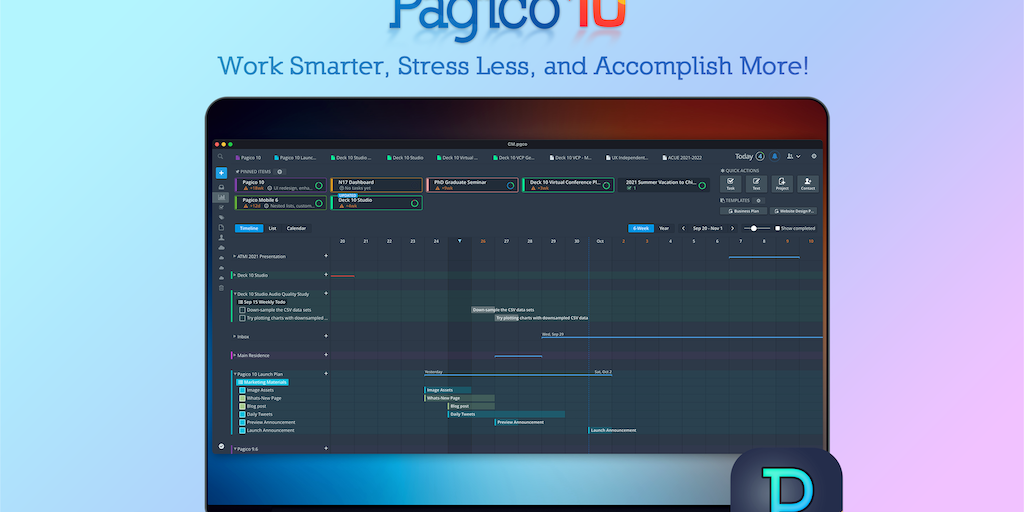Collapse the Pagico 9.6 row

click(235, 449)
